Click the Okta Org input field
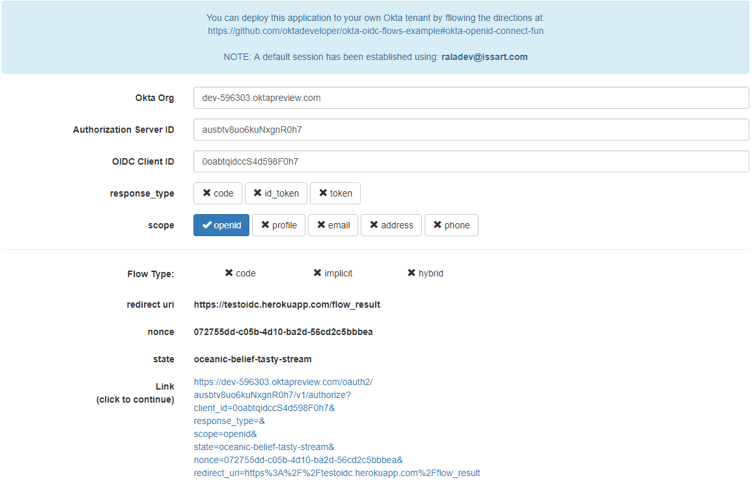Image resolution: width=754 pixels, height=486 pixels. click(471, 98)
